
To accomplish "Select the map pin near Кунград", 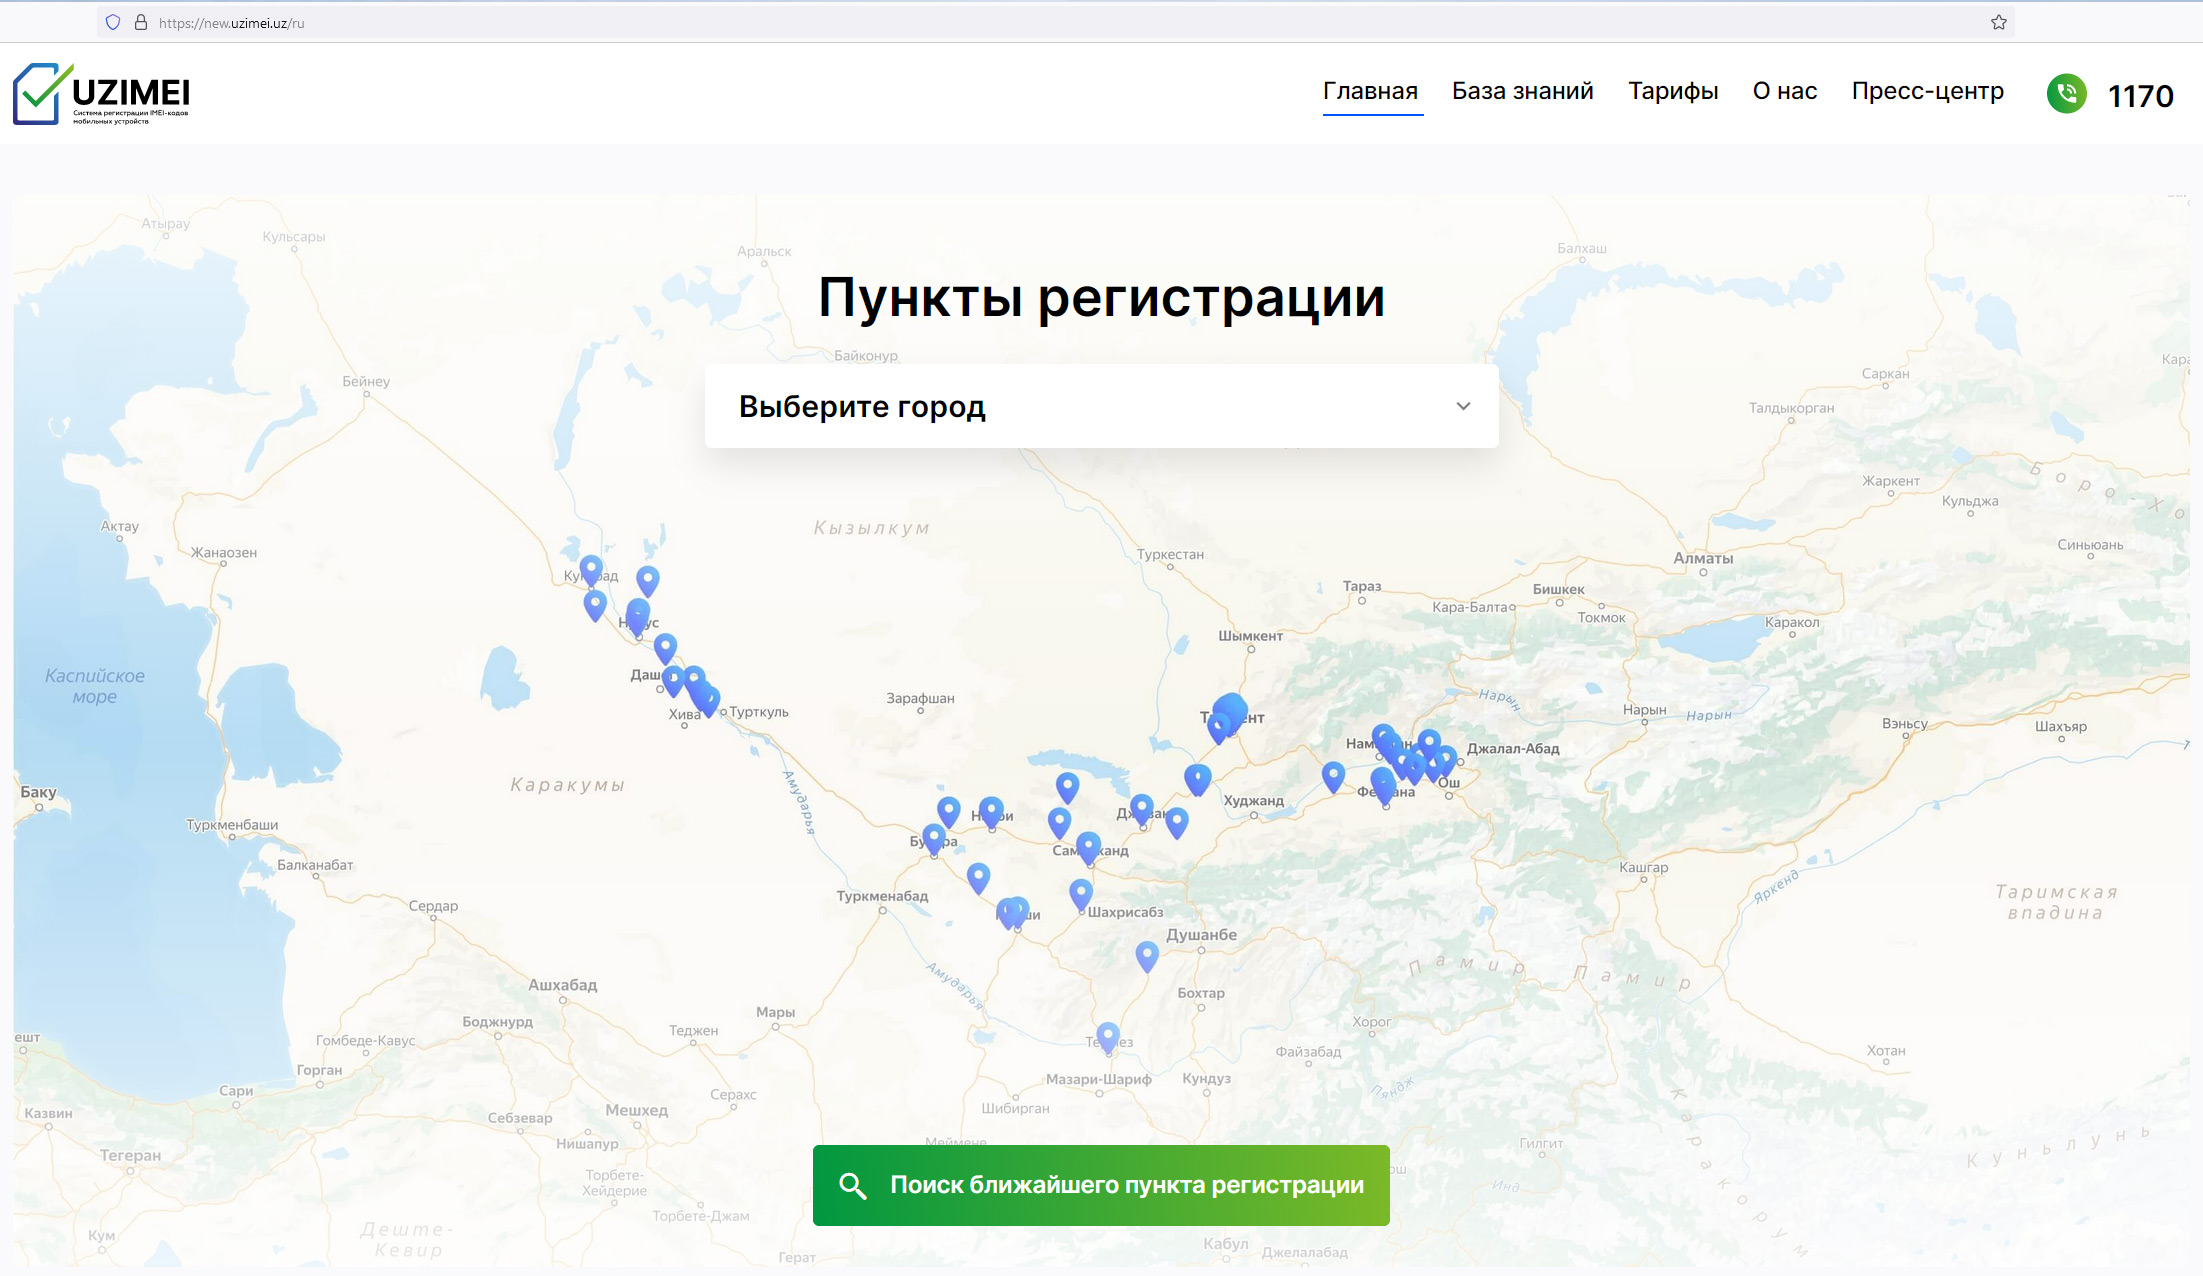I will pyautogui.click(x=591, y=571).
